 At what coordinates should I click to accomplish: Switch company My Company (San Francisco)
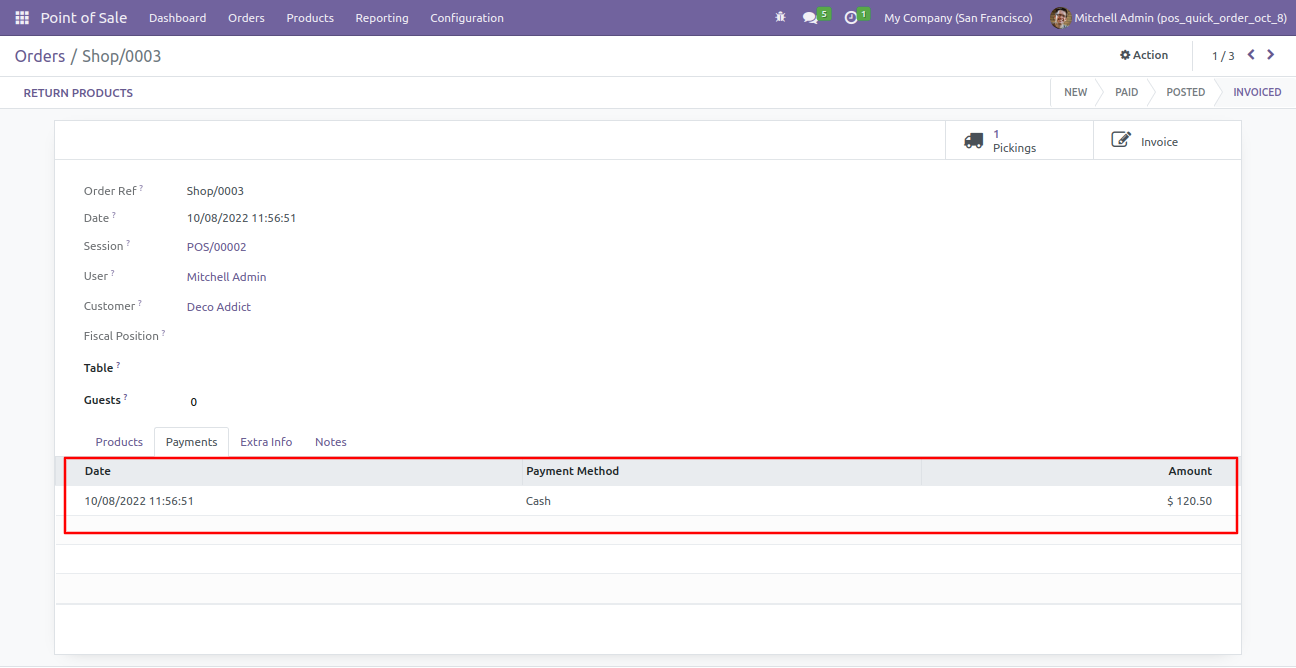click(x=958, y=18)
